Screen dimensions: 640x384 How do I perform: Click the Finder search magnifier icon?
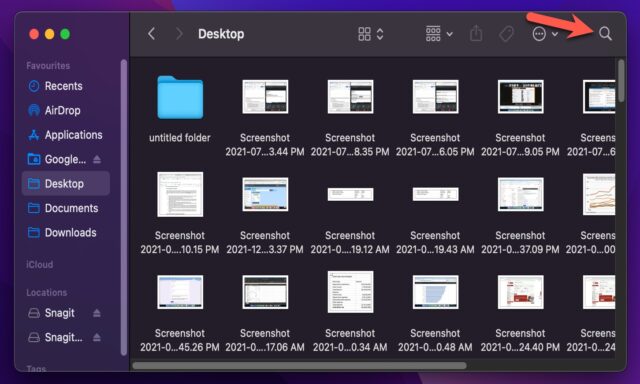tap(605, 34)
